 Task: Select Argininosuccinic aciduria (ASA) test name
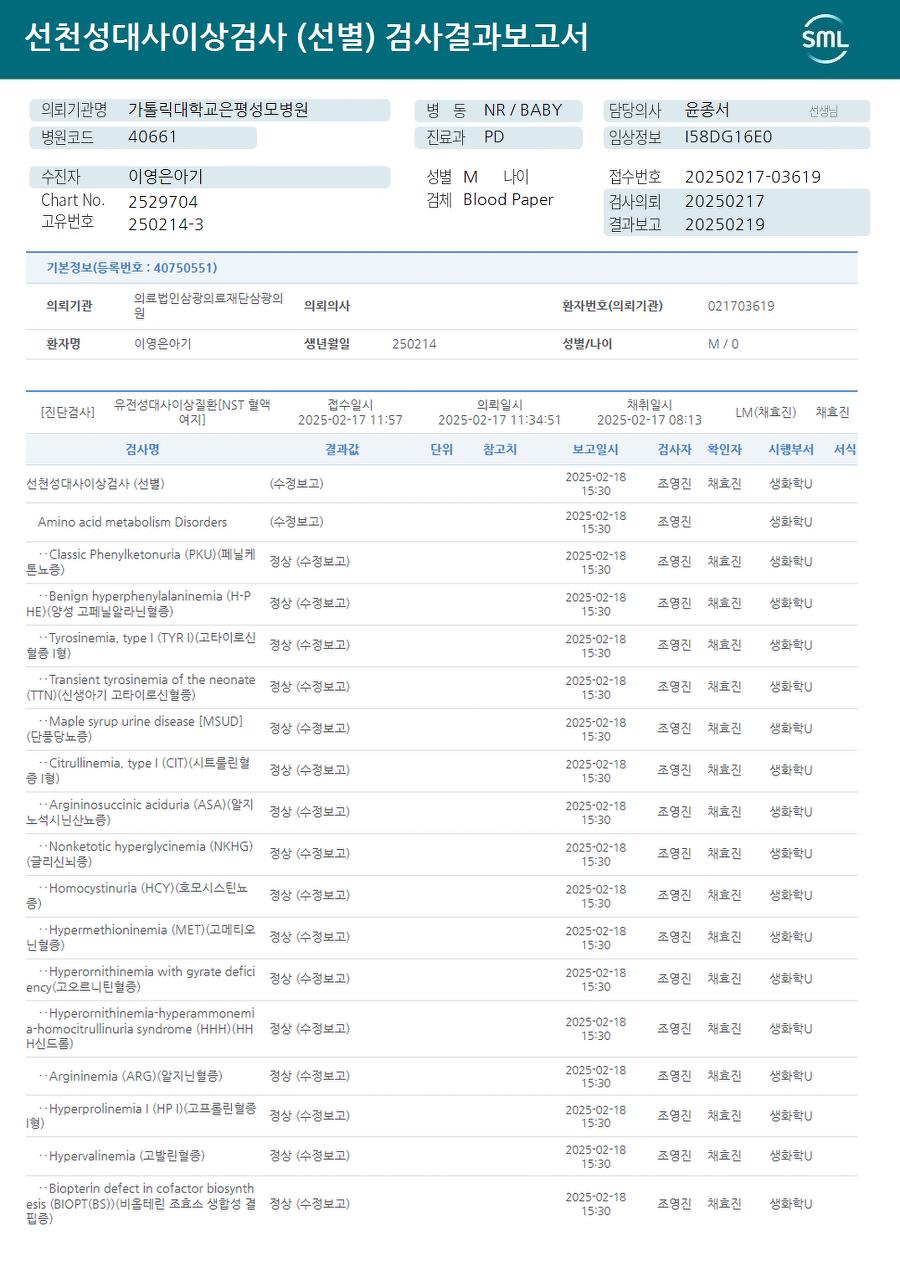140,812
